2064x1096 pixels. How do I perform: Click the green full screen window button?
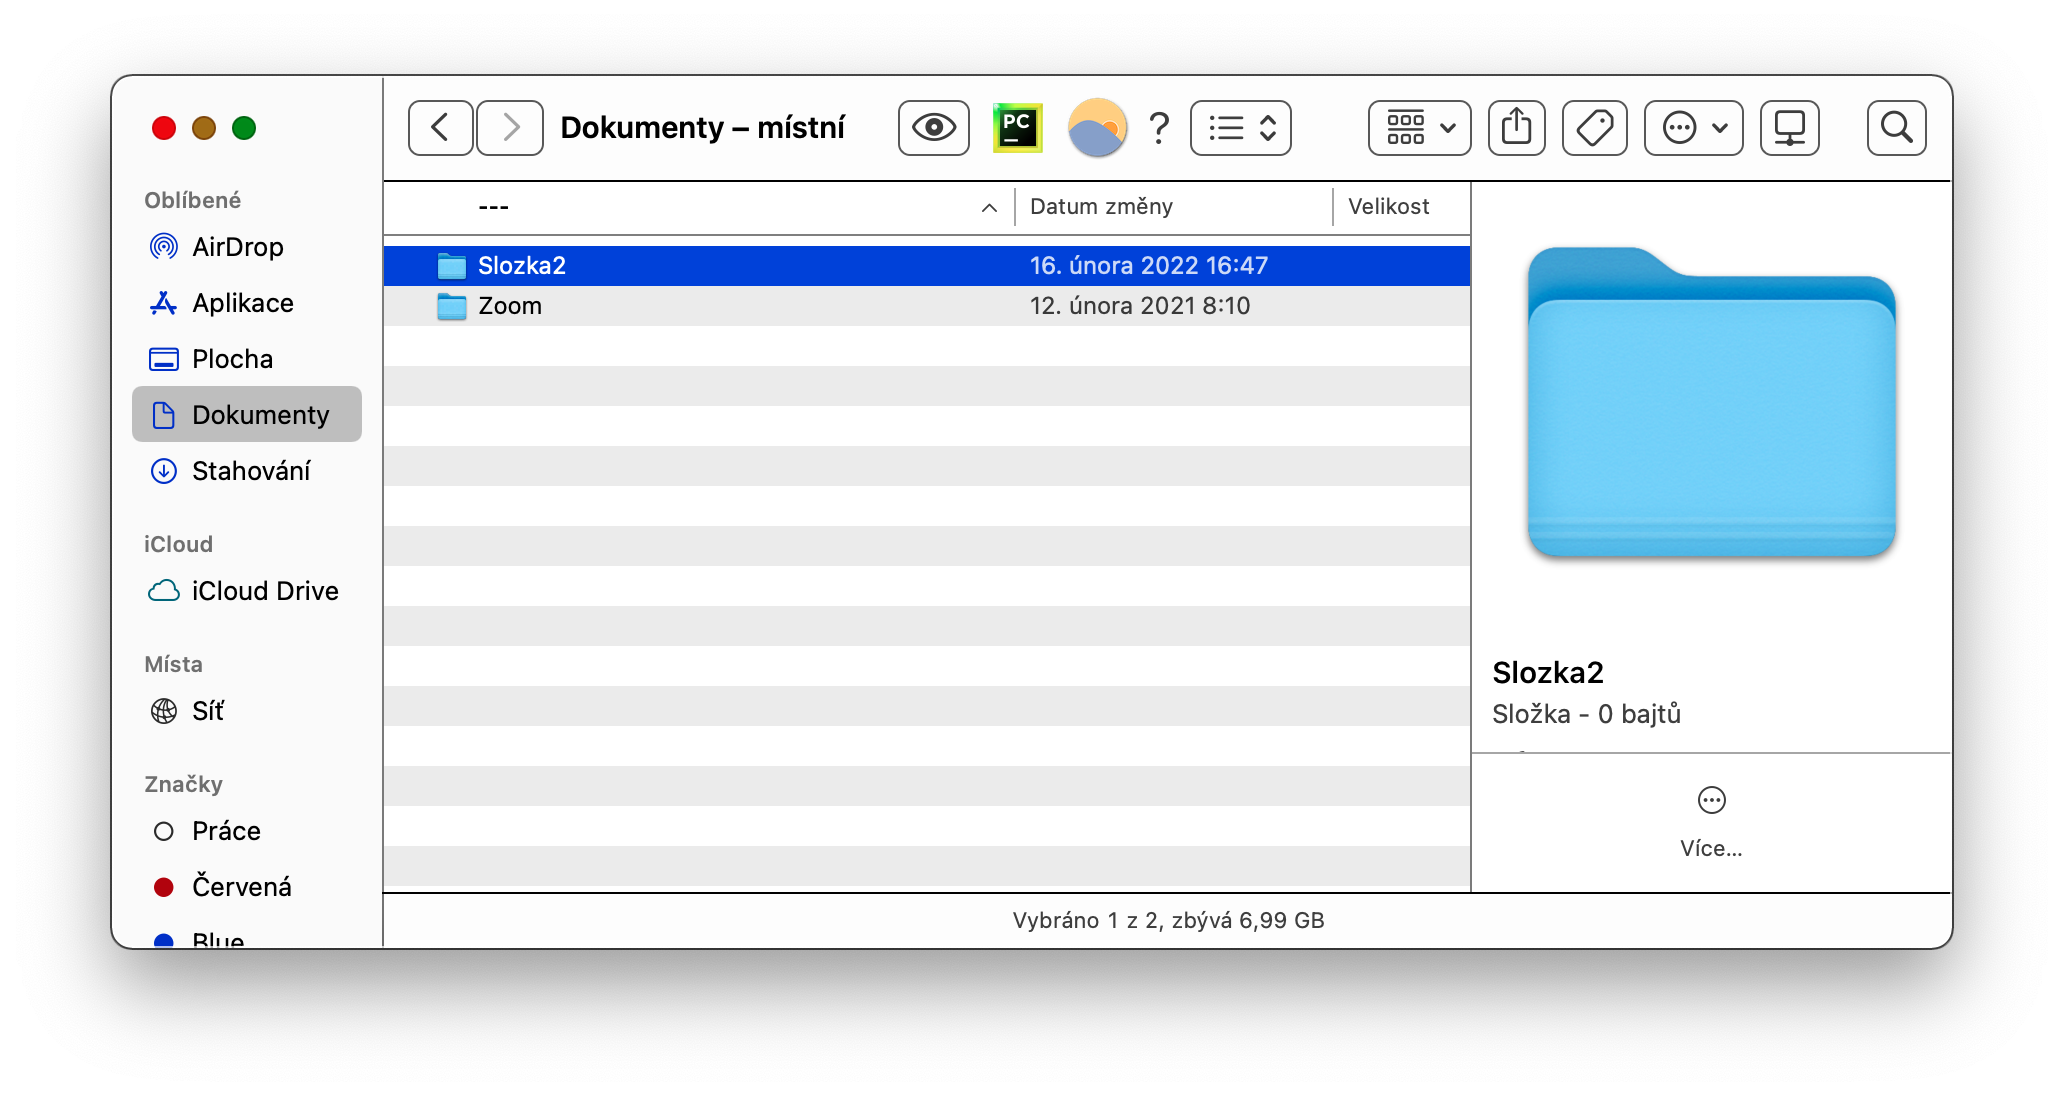[244, 128]
